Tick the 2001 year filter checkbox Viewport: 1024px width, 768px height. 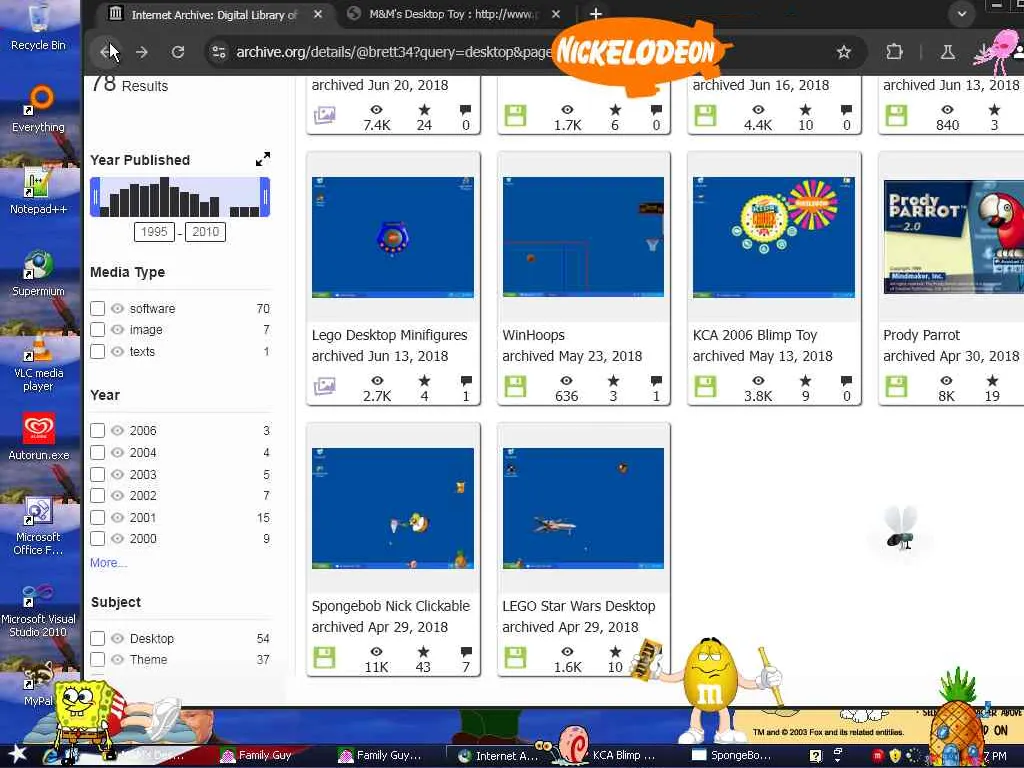(97, 517)
